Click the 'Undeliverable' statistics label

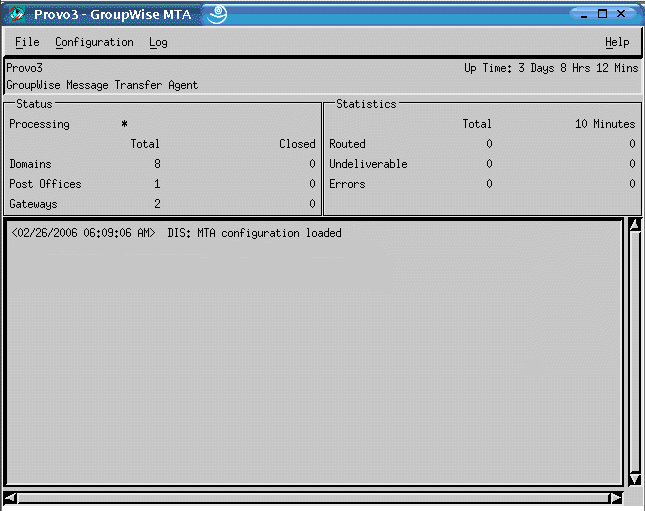[x=368, y=164]
